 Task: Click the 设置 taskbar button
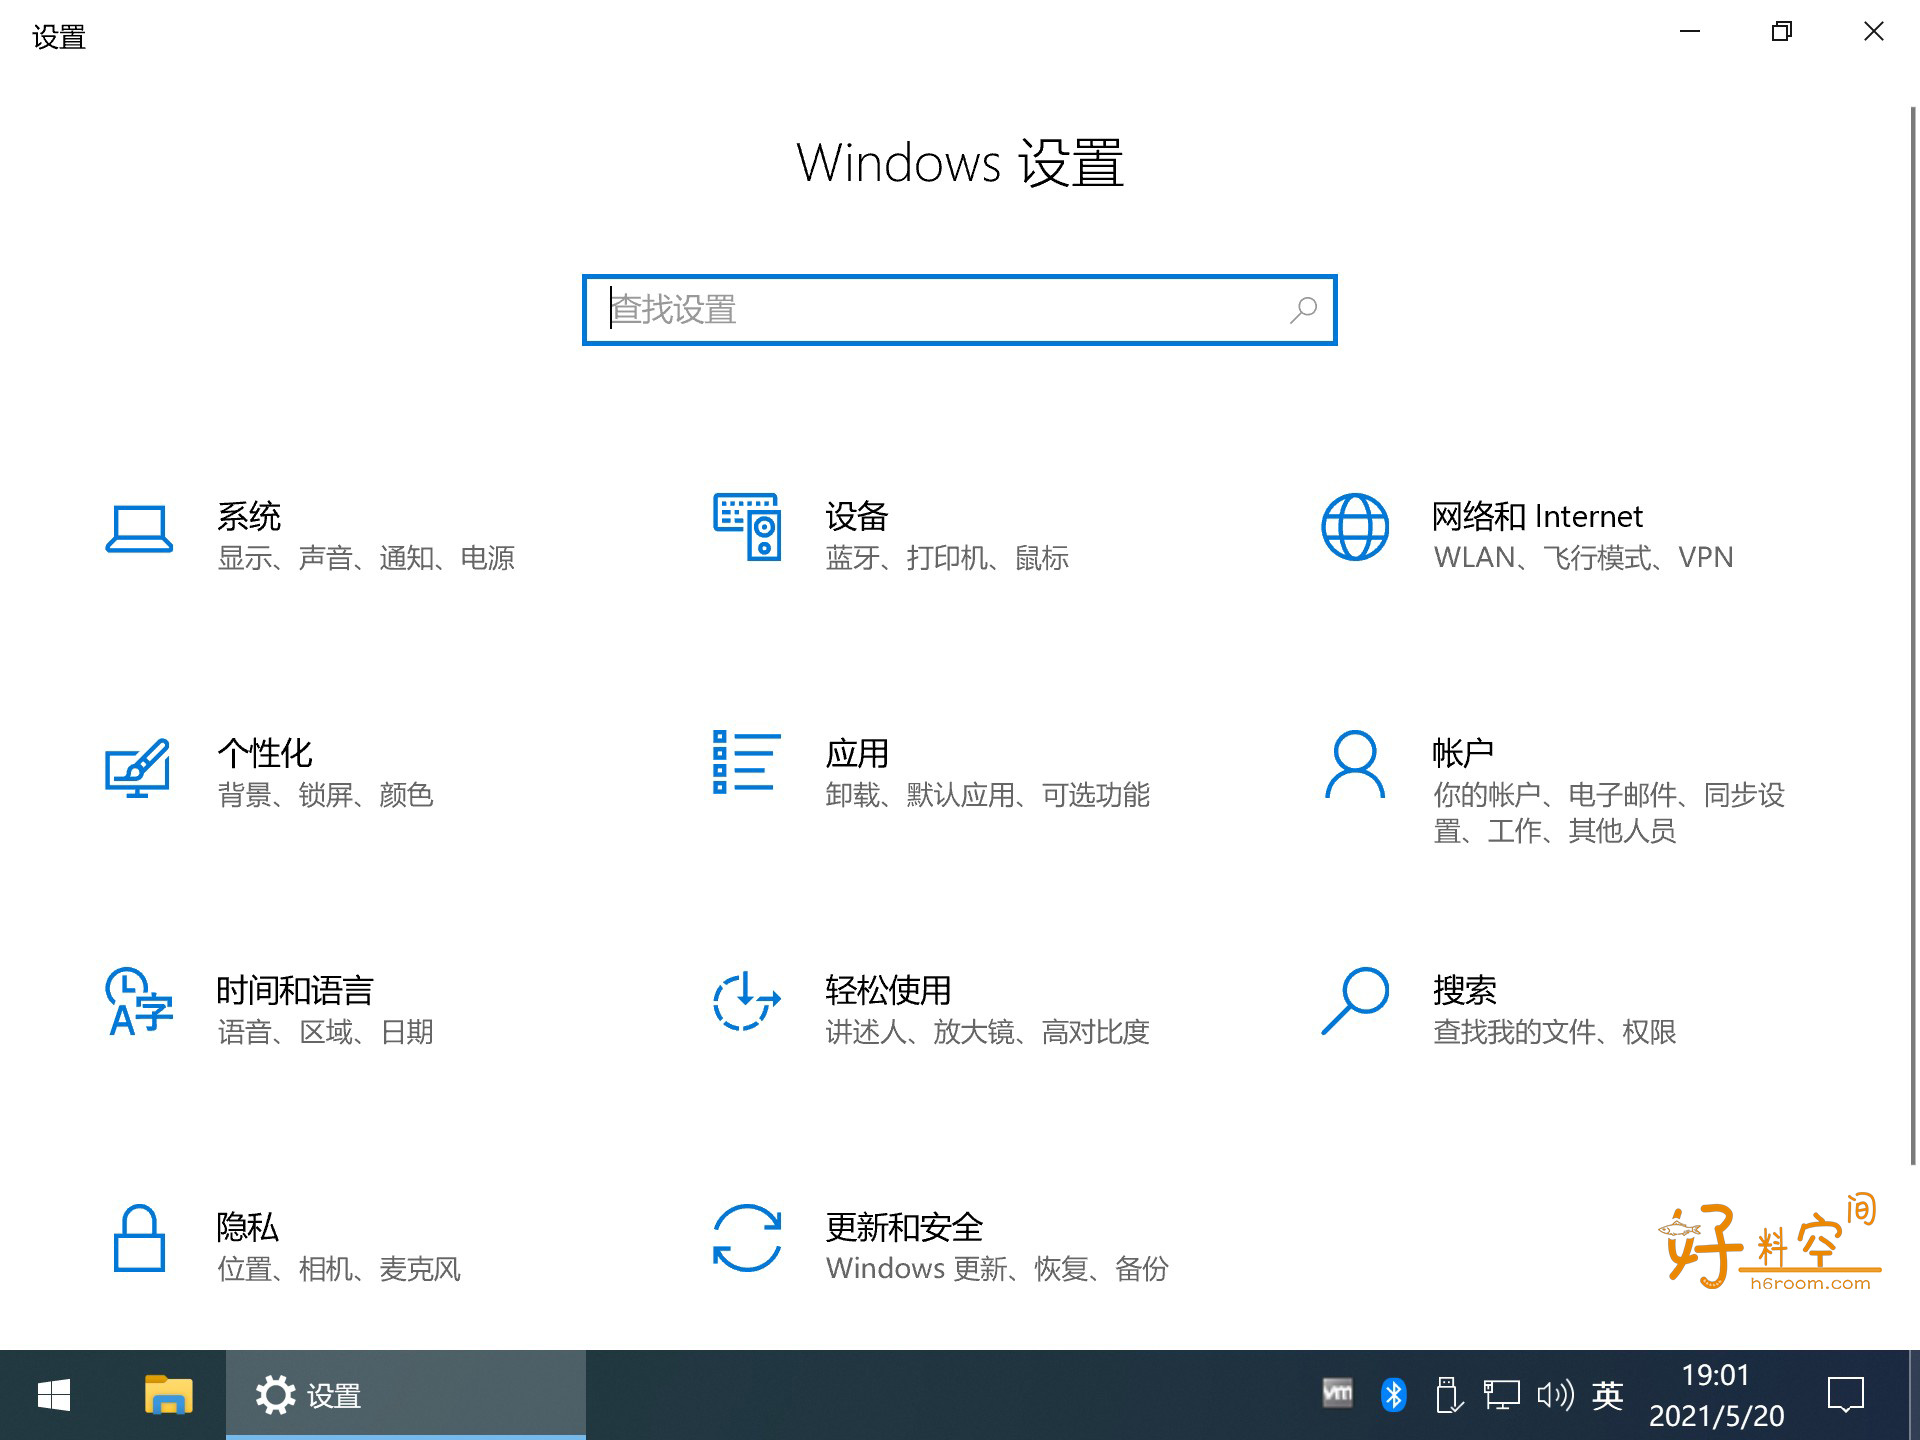pos(406,1395)
